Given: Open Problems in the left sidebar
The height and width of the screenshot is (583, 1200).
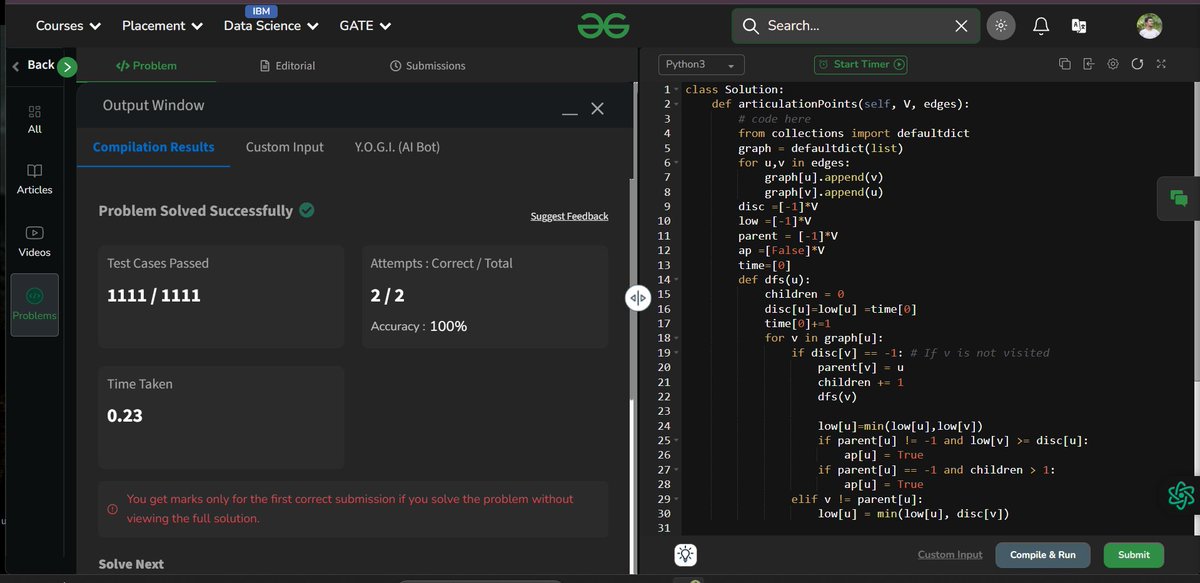Looking at the screenshot, I should [35, 305].
